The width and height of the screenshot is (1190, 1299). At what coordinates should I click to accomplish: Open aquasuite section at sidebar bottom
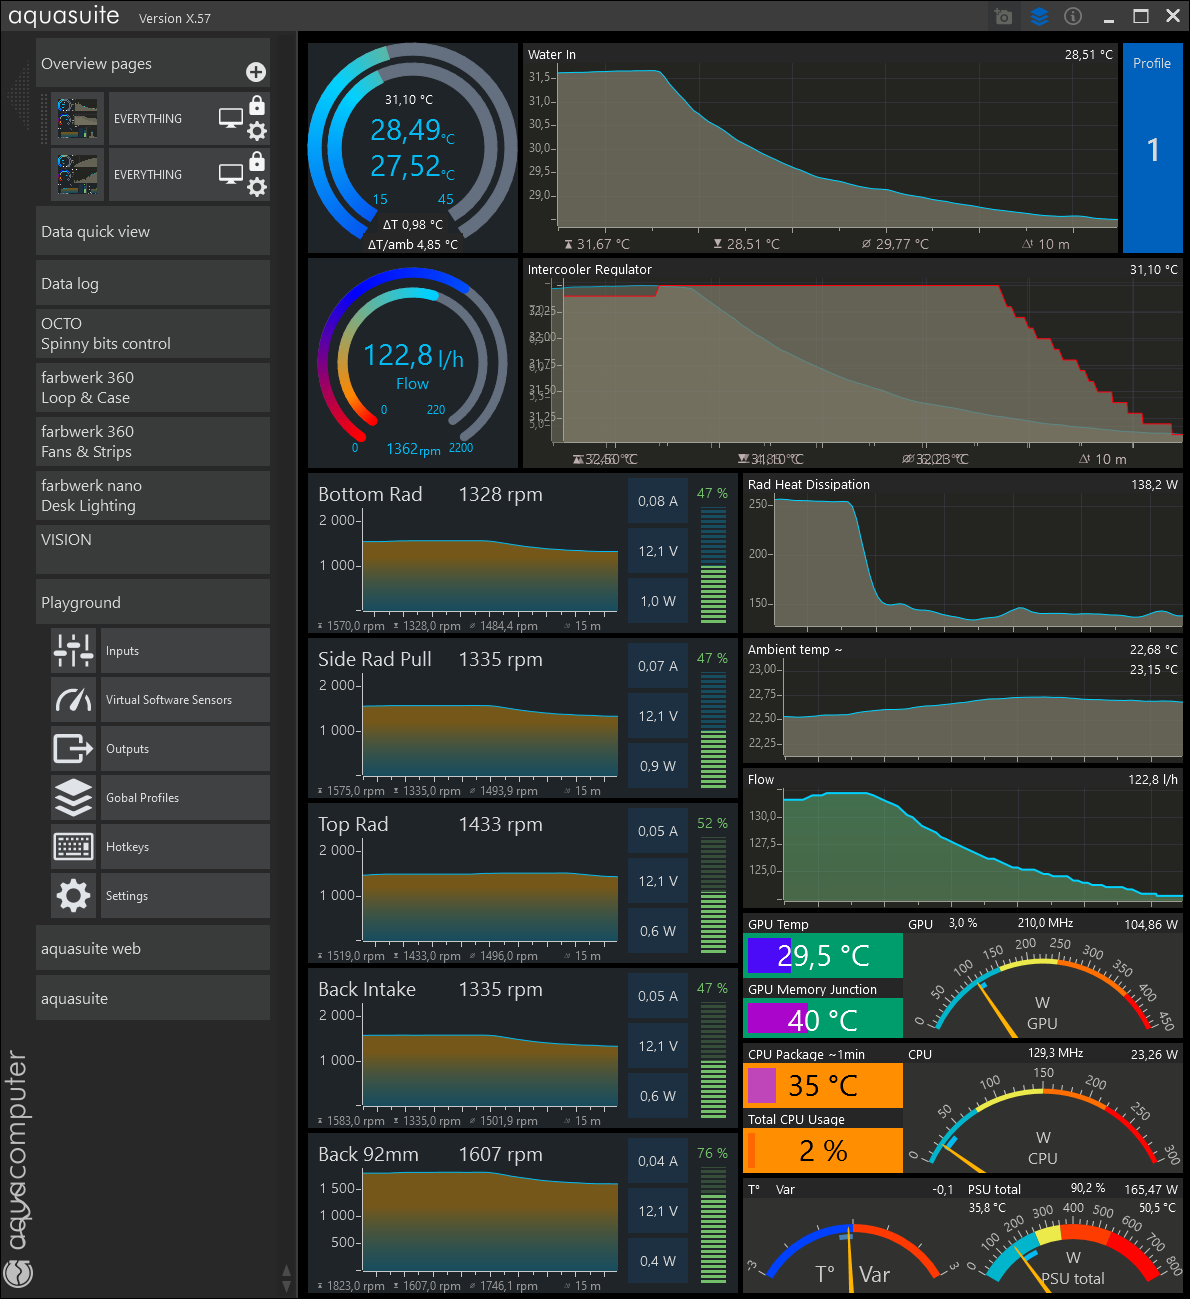coord(153,998)
